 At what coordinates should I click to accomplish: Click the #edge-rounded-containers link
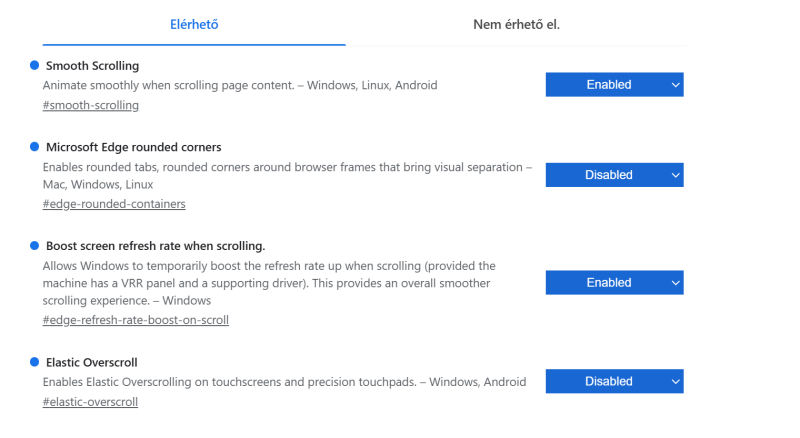114,204
